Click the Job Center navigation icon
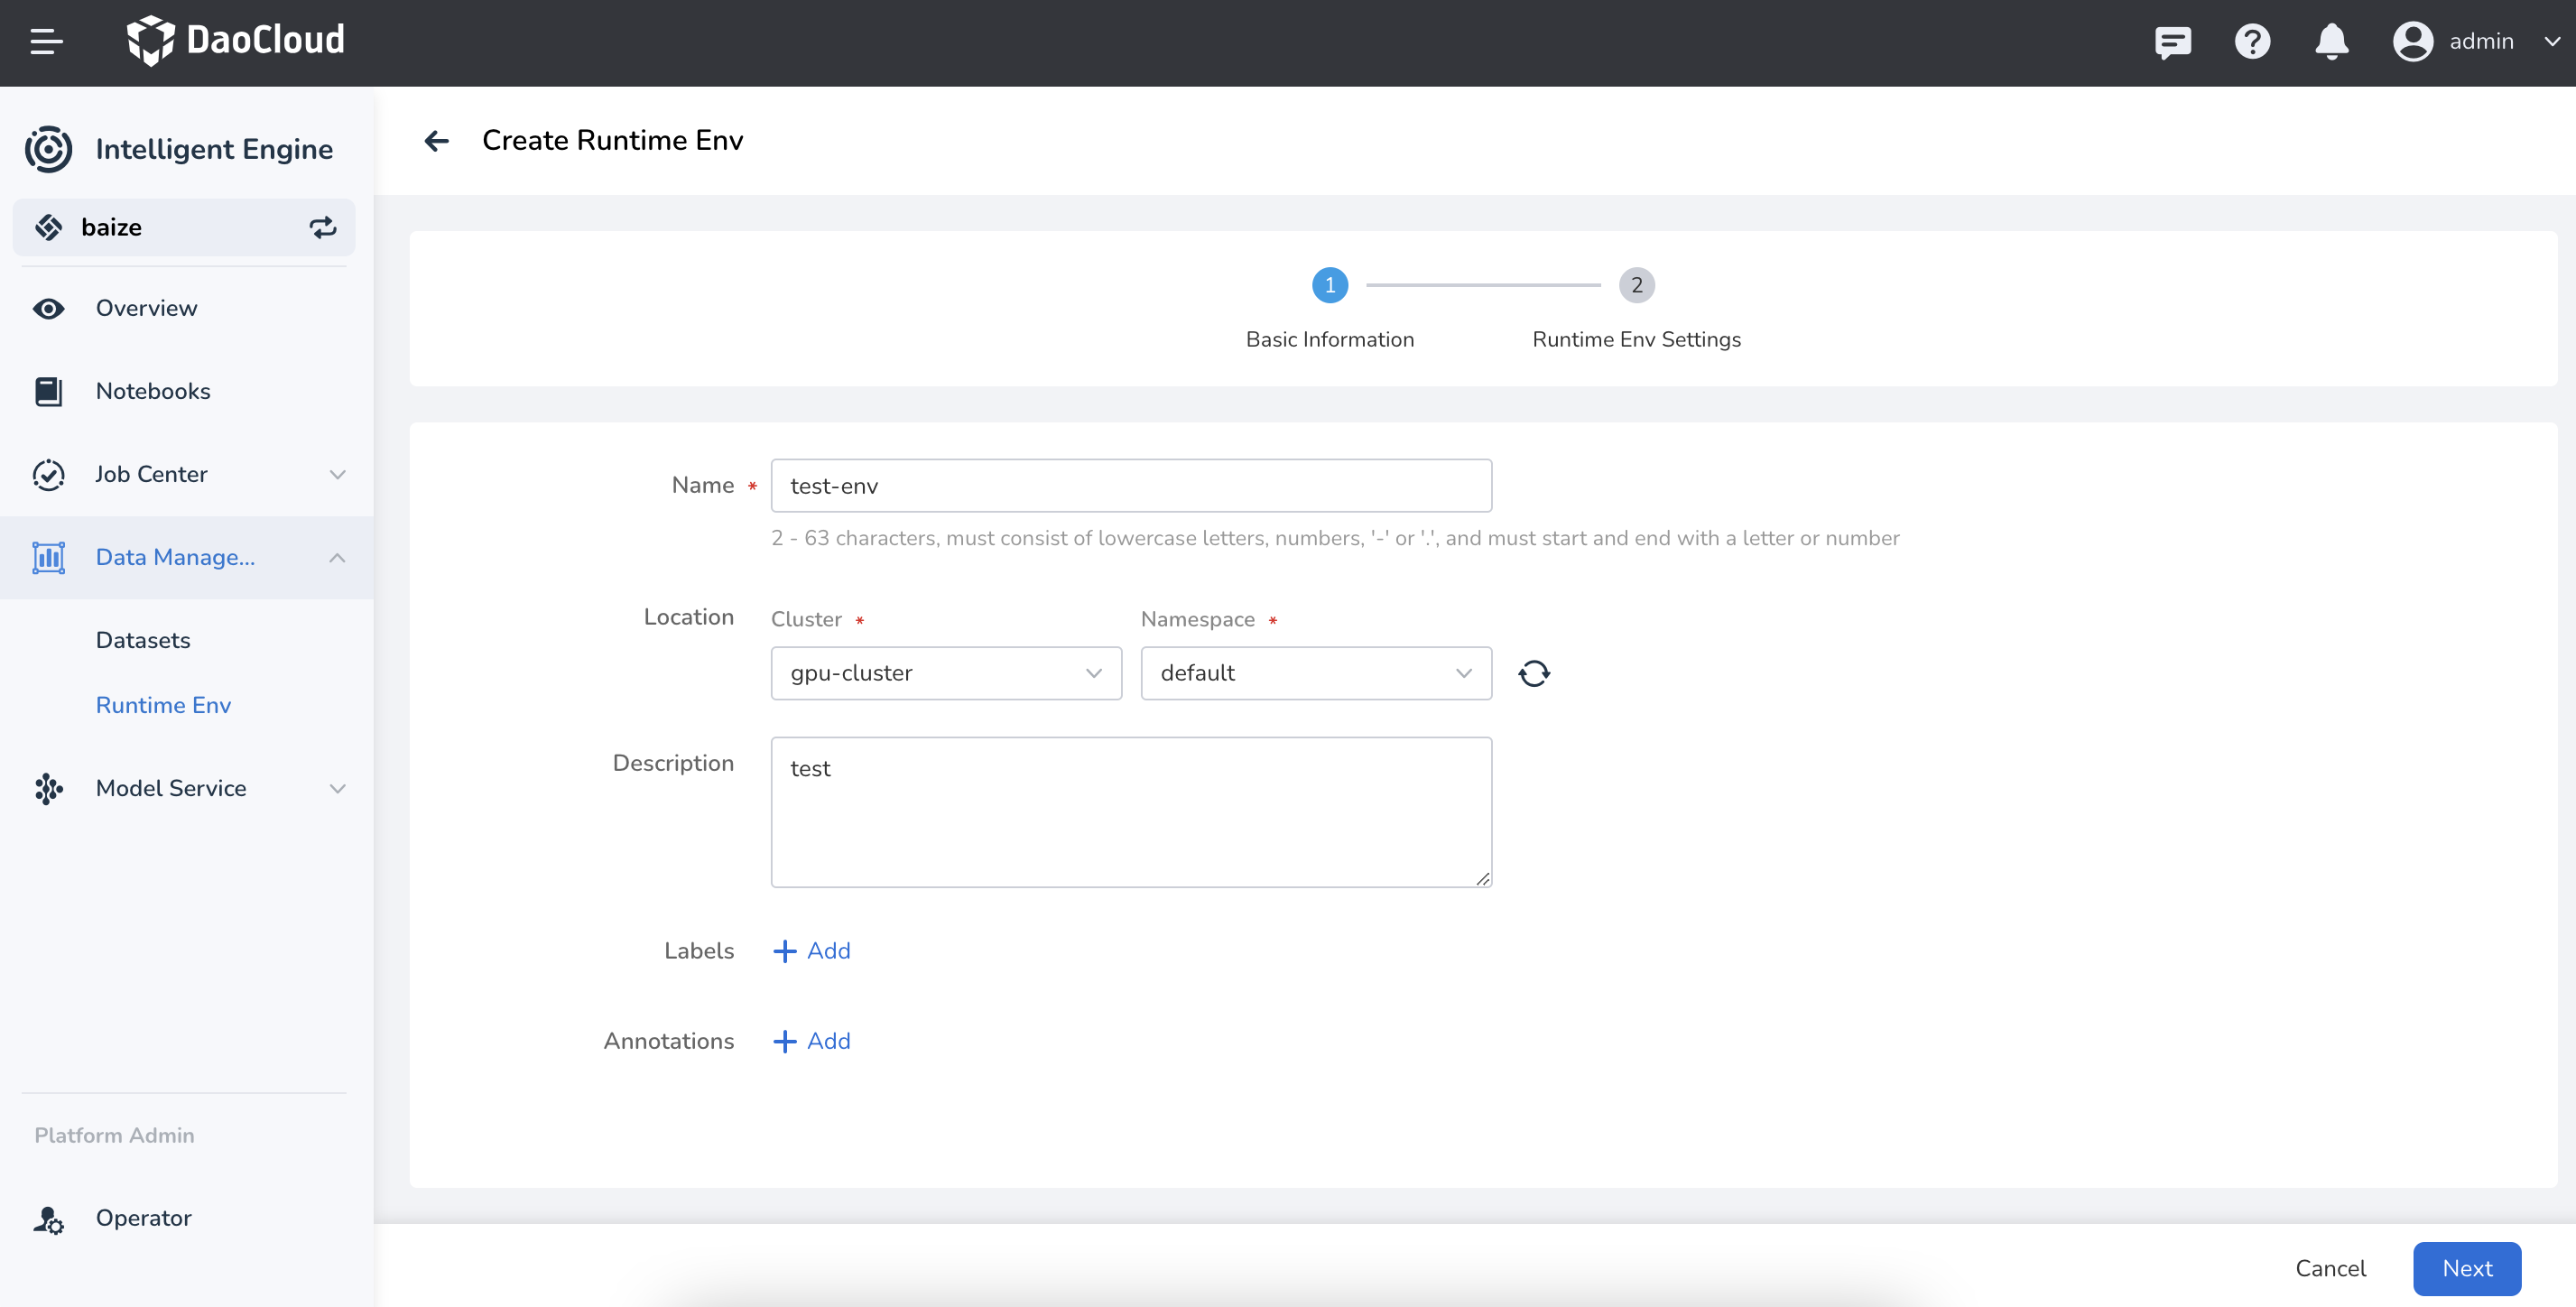 pos(49,474)
